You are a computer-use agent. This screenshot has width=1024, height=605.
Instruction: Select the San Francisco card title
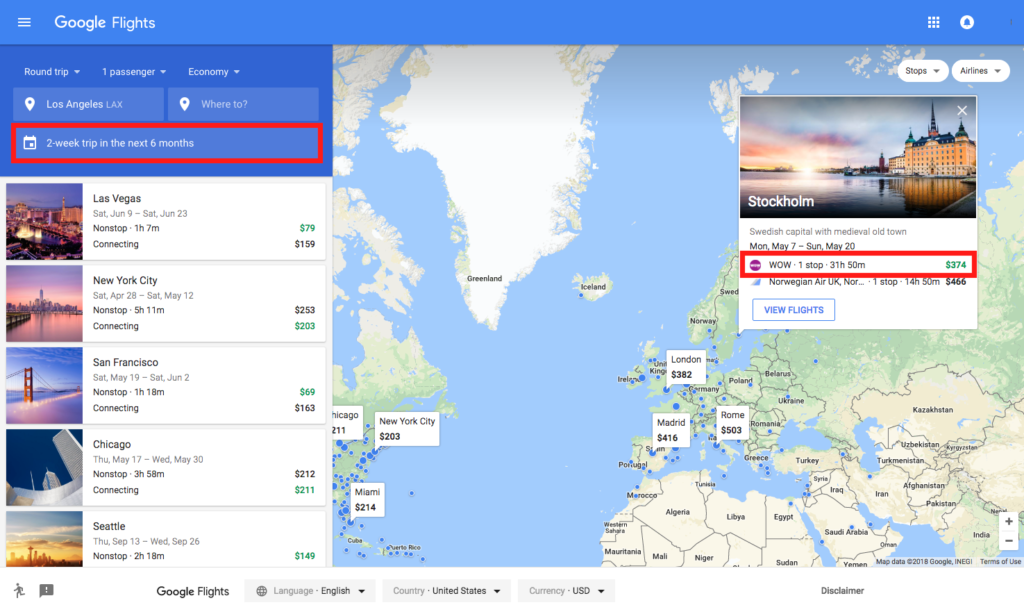pos(125,362)
